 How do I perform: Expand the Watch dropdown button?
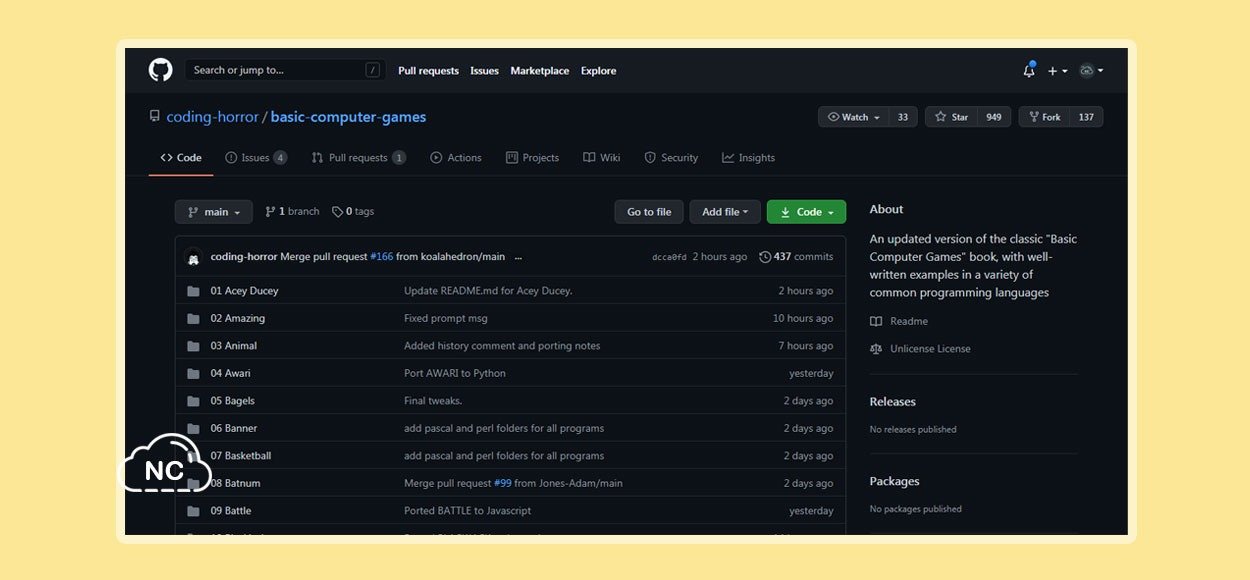click(853, 117)
